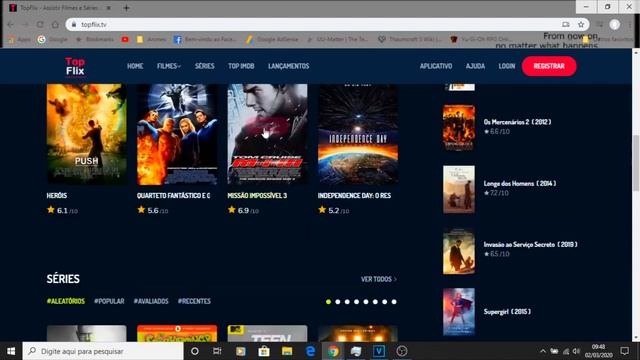Open Task View on the taskbar
640x360 pixels.
pos(217,351)
